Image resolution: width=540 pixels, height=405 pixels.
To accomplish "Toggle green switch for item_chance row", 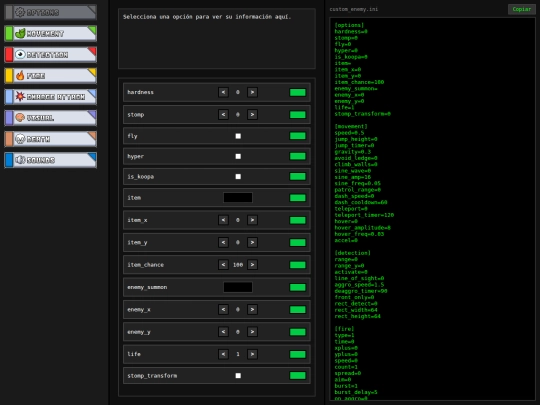I will pyautogui.click(x=298, y=265).
